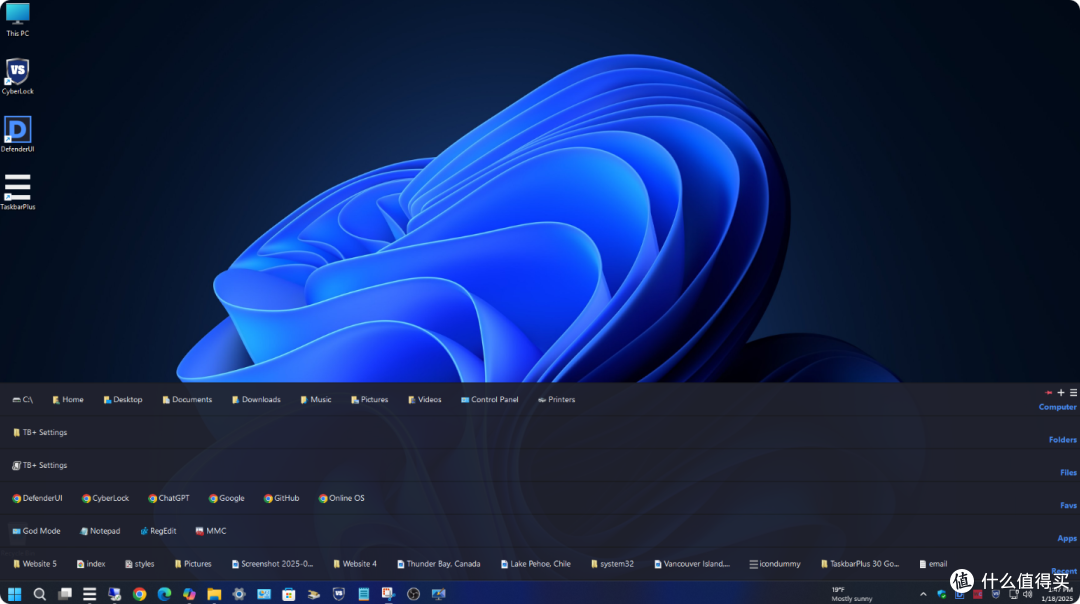Open the Videos folder shortcut
Image resolution: width=1080 pixels, height=604 pixels.
click(x=424, y=399)
